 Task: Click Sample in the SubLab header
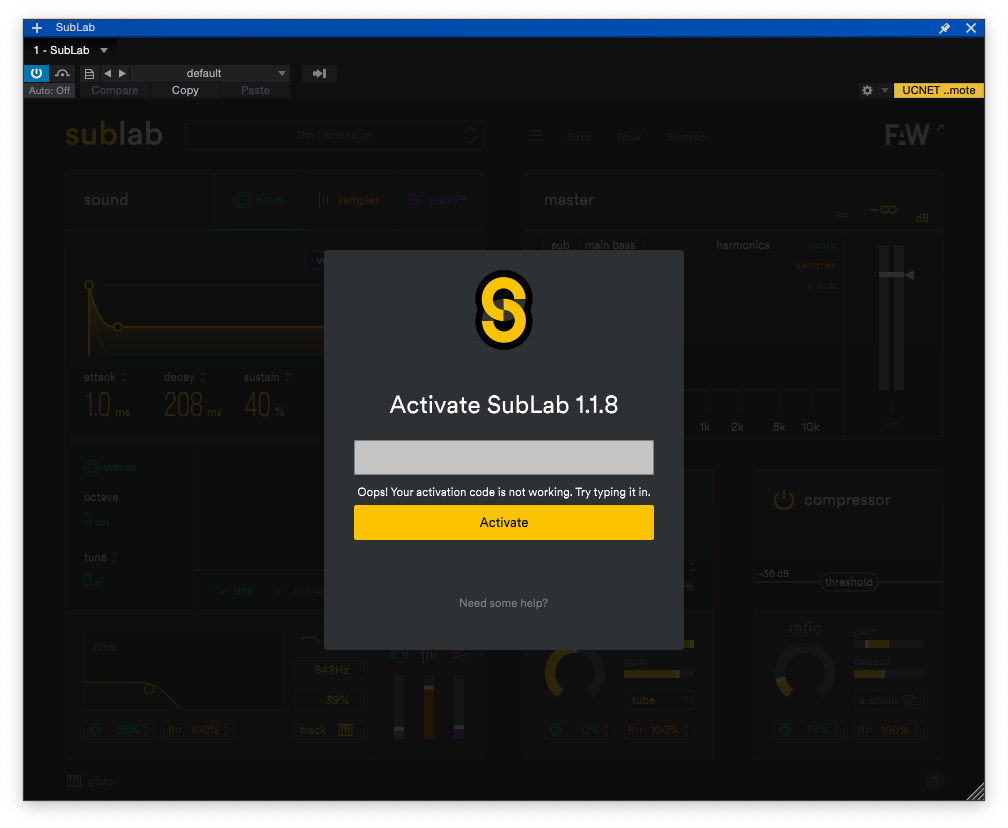coord(685,137)
